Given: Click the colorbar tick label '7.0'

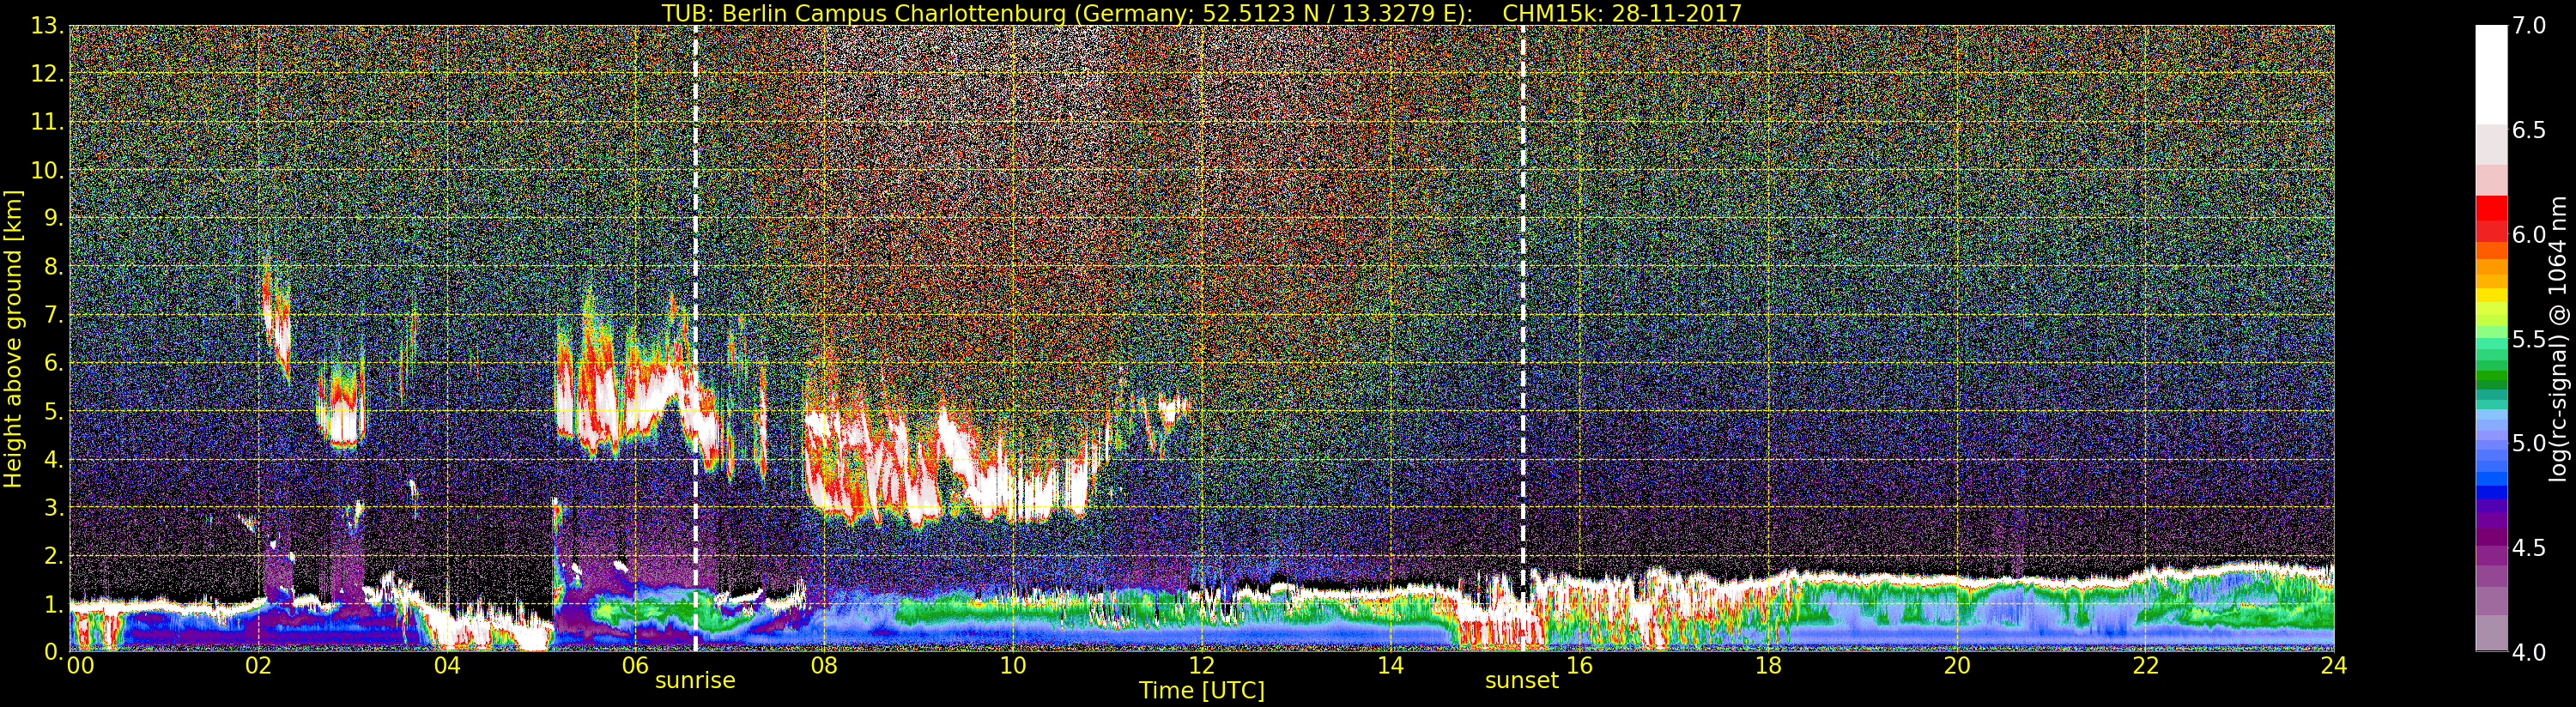Looking at the screenshot, I should pyautogui.click(x=2529, y=26).
